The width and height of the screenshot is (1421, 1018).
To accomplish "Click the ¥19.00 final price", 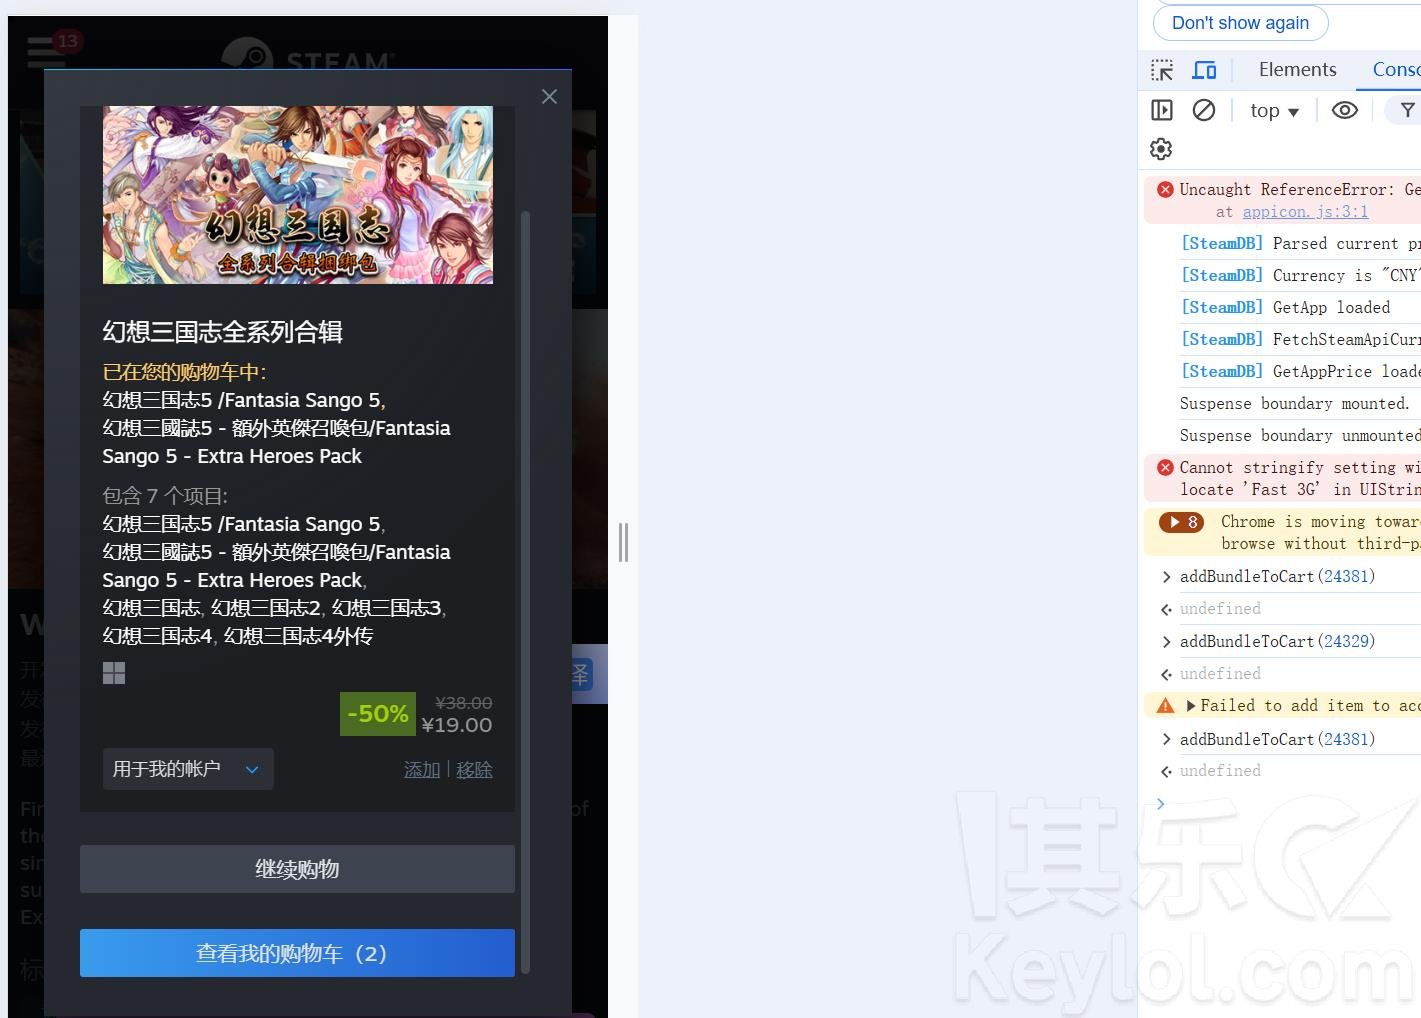I will click(457, 725).
